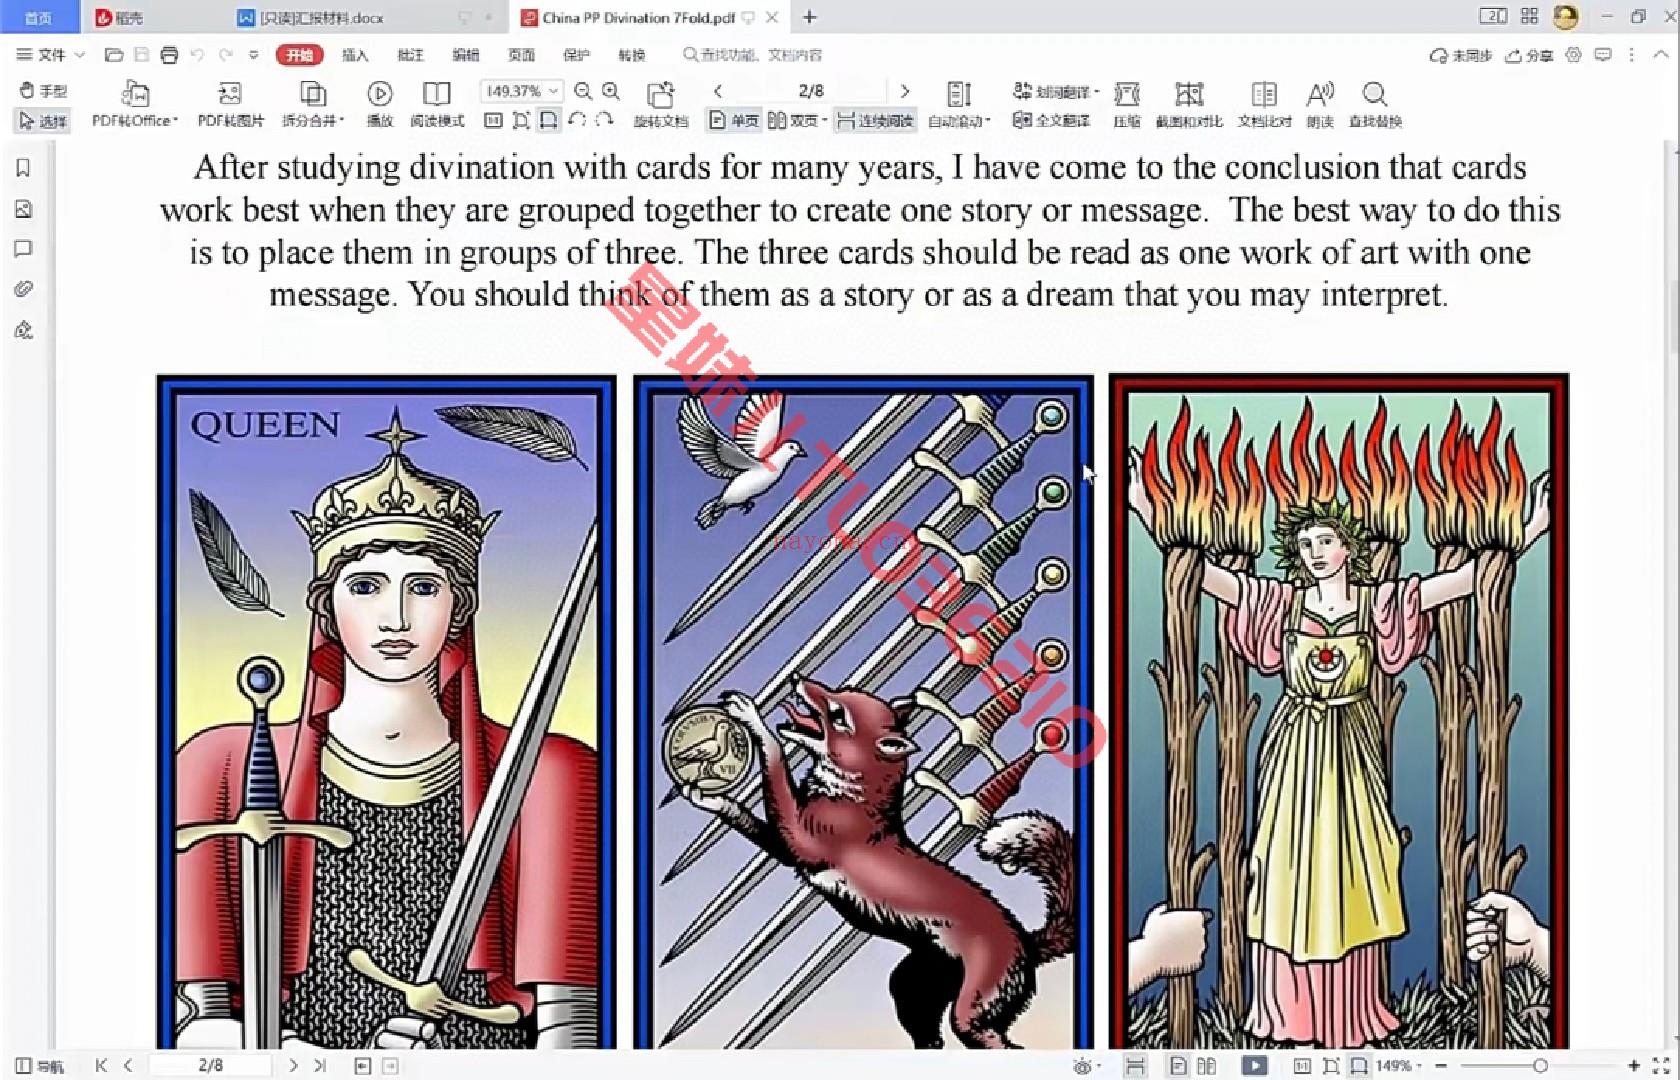This screenshot has height=1080, width=1680.
Task: Select the 插入 insert ribbon tab
Action: tap(355, 55)
